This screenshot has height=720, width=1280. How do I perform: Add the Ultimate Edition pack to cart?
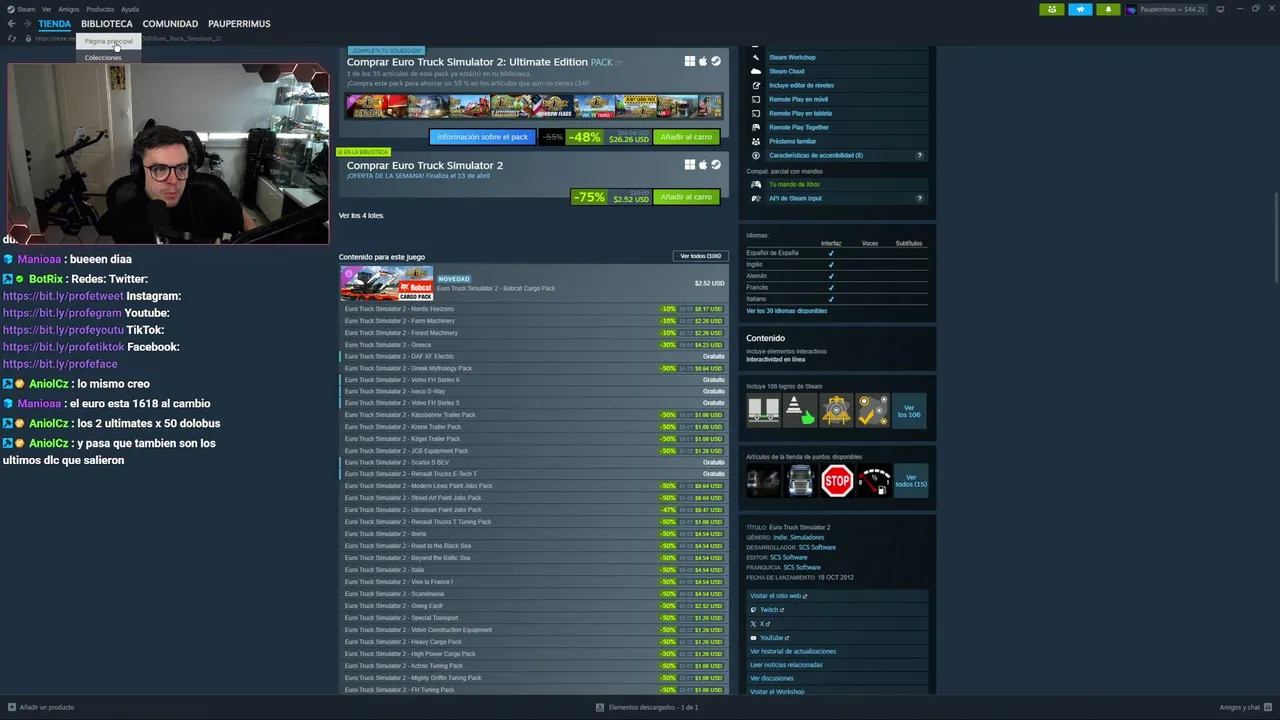686,137
